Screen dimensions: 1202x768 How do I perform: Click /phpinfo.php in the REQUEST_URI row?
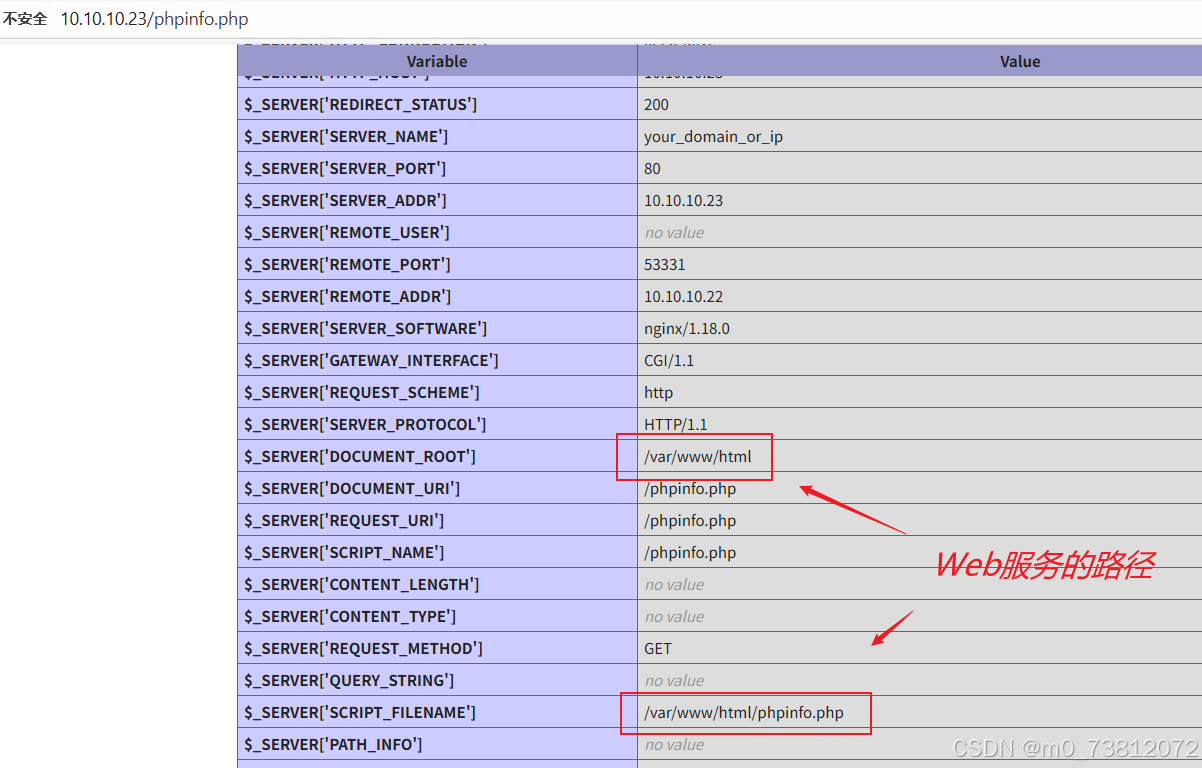click(x=690, y=520)
